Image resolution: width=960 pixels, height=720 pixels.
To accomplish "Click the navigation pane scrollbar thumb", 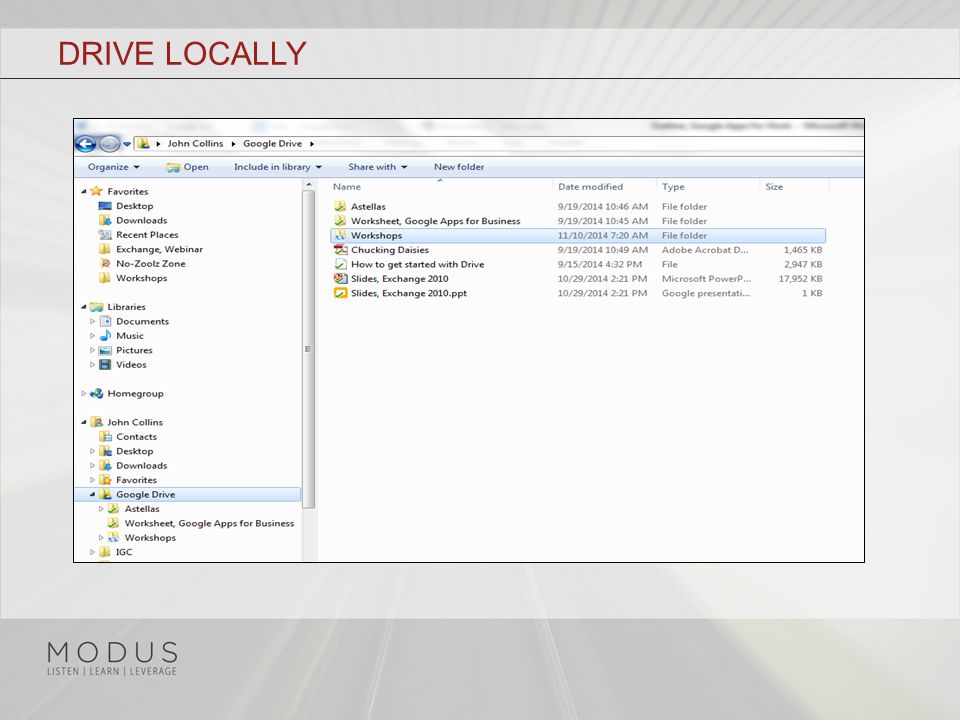I will pyautogui.click(x=309, y=349).
